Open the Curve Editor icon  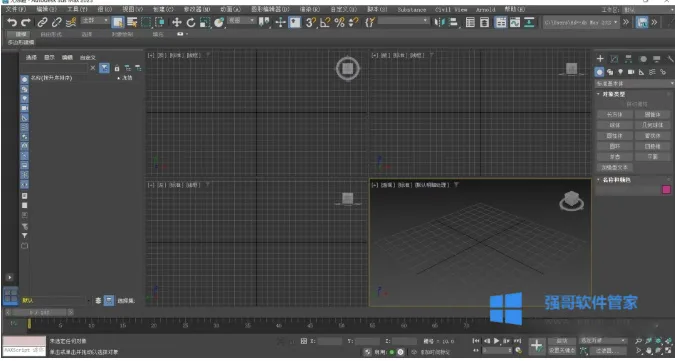tap(515, 22)
